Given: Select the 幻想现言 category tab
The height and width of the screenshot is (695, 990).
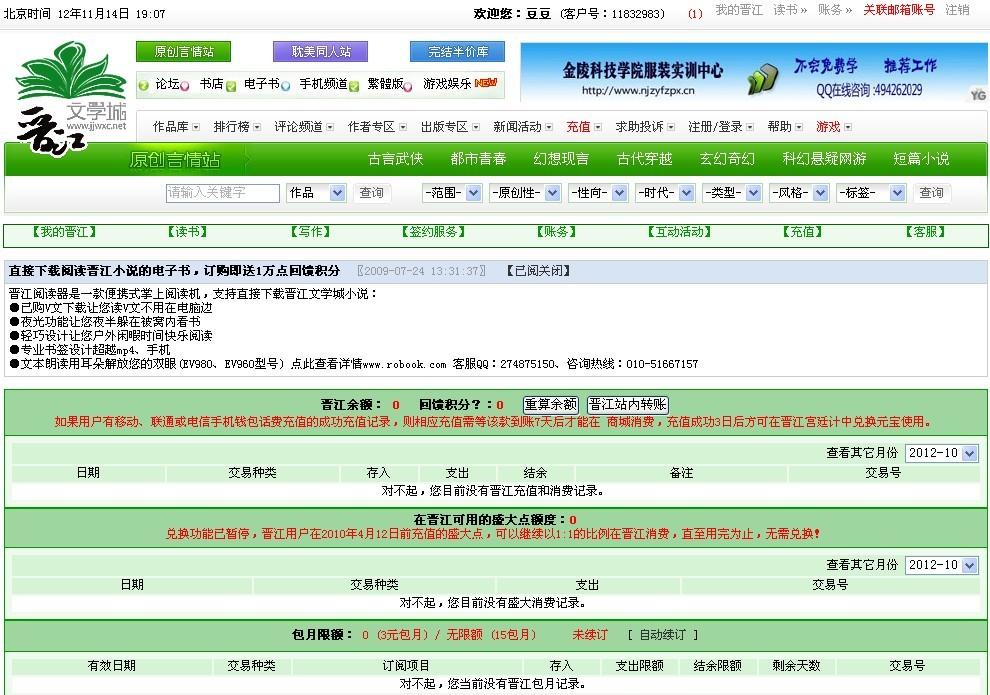Looking at the screenshot, I should click(561, 159).
